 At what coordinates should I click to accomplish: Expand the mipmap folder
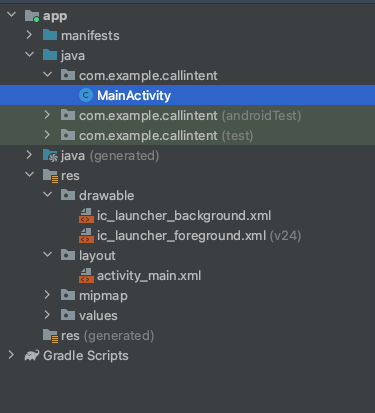[47, 295]
